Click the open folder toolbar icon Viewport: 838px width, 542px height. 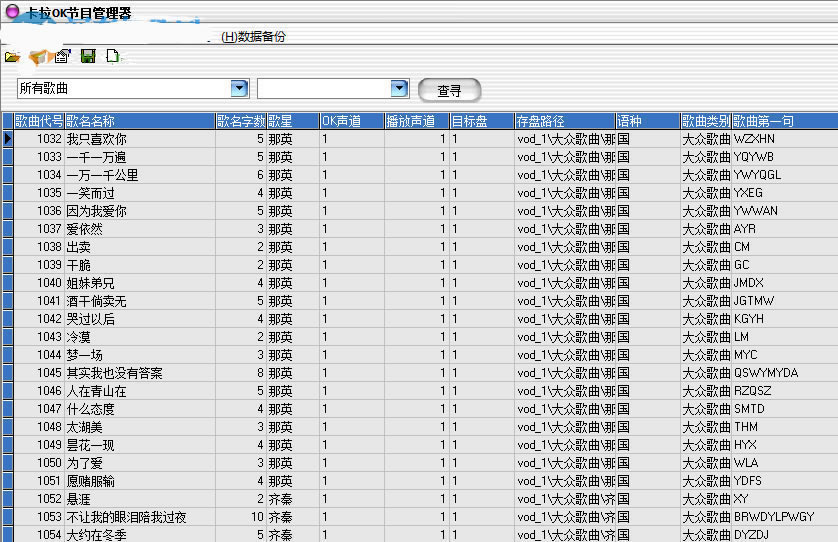click(x=12, y=57)
